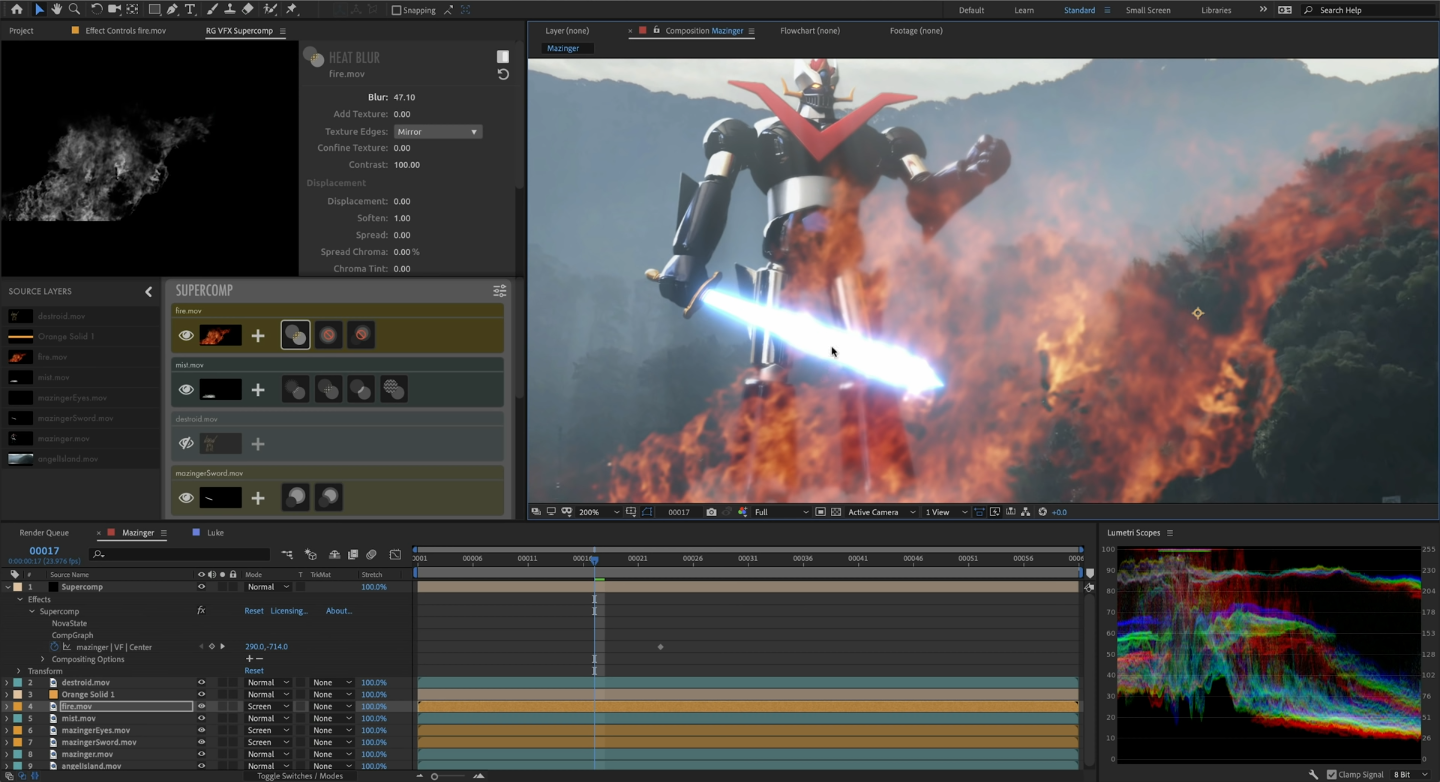Viewport: 1440px width, 782px height.
Task: Switch to Effect Controls fire.mov tab
Action: point(126,31)
